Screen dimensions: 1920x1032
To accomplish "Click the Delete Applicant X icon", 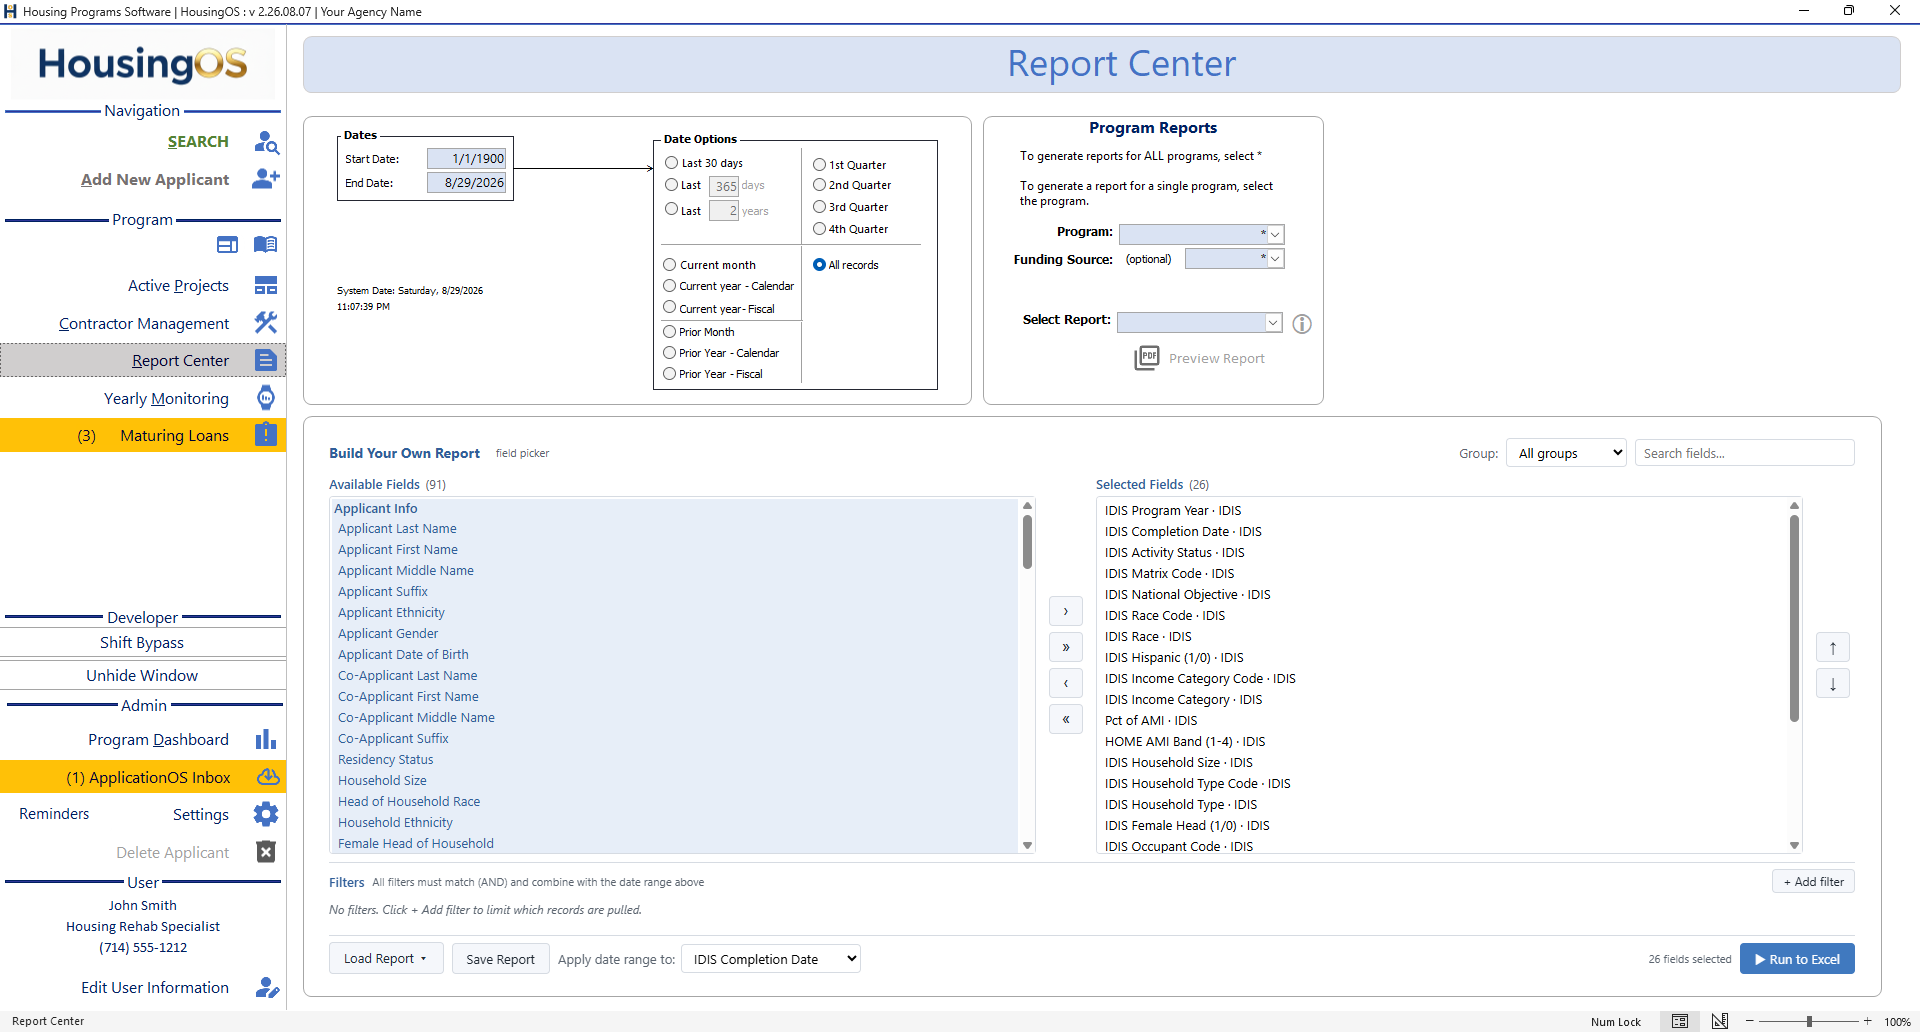I will (266, 852).
